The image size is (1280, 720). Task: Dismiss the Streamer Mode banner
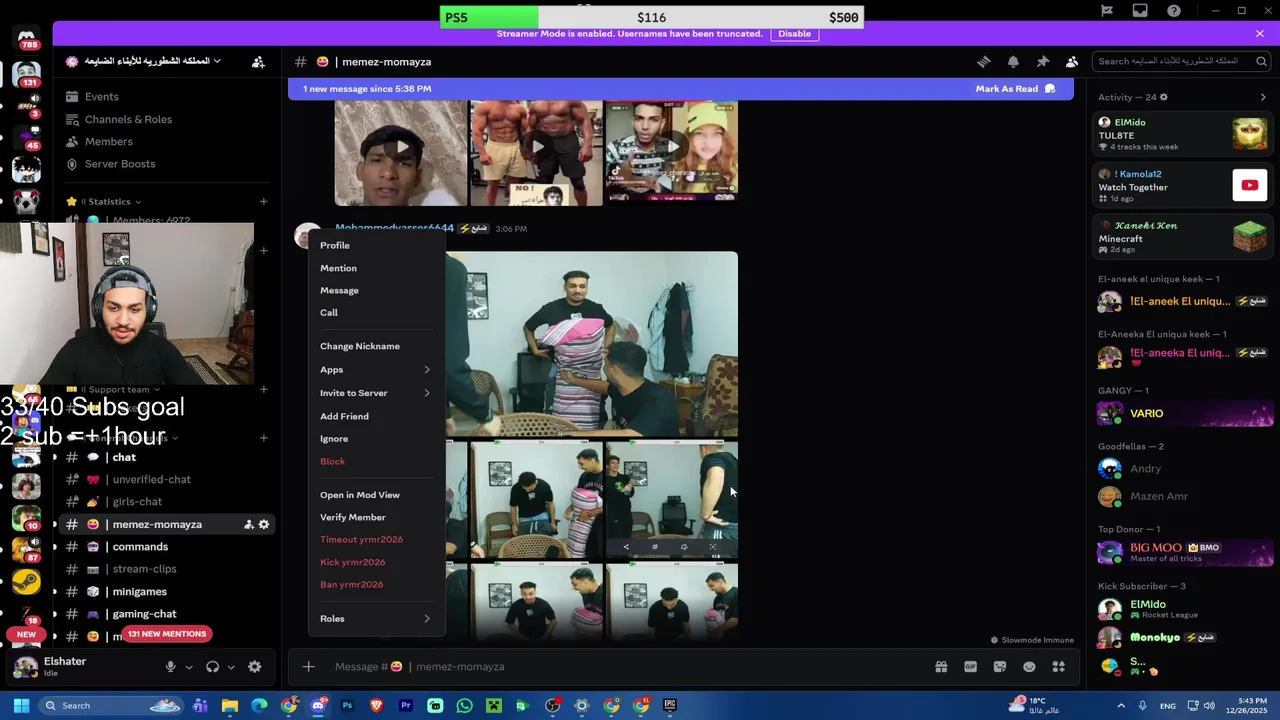click(1259, 34)
